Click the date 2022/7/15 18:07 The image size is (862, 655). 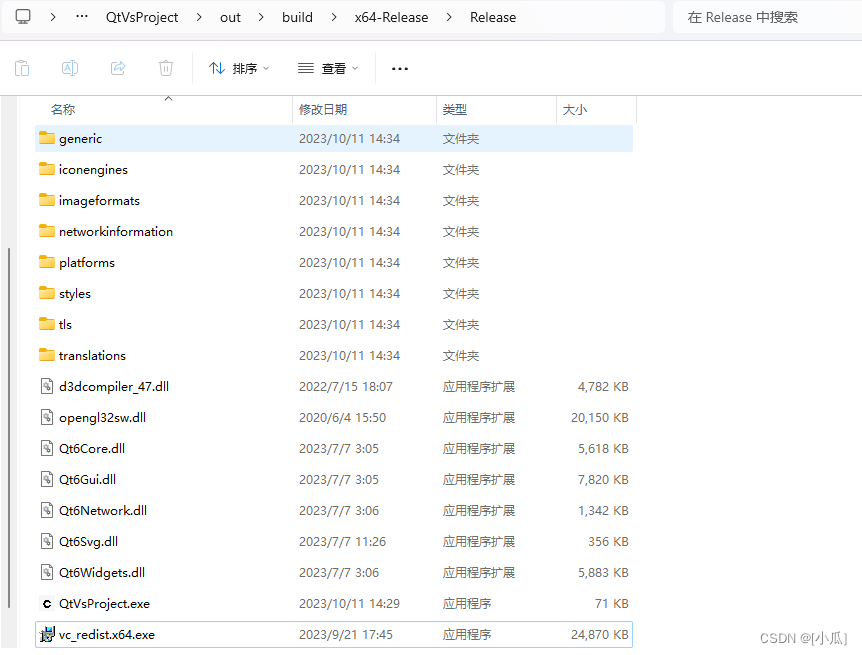click(346, 387)
